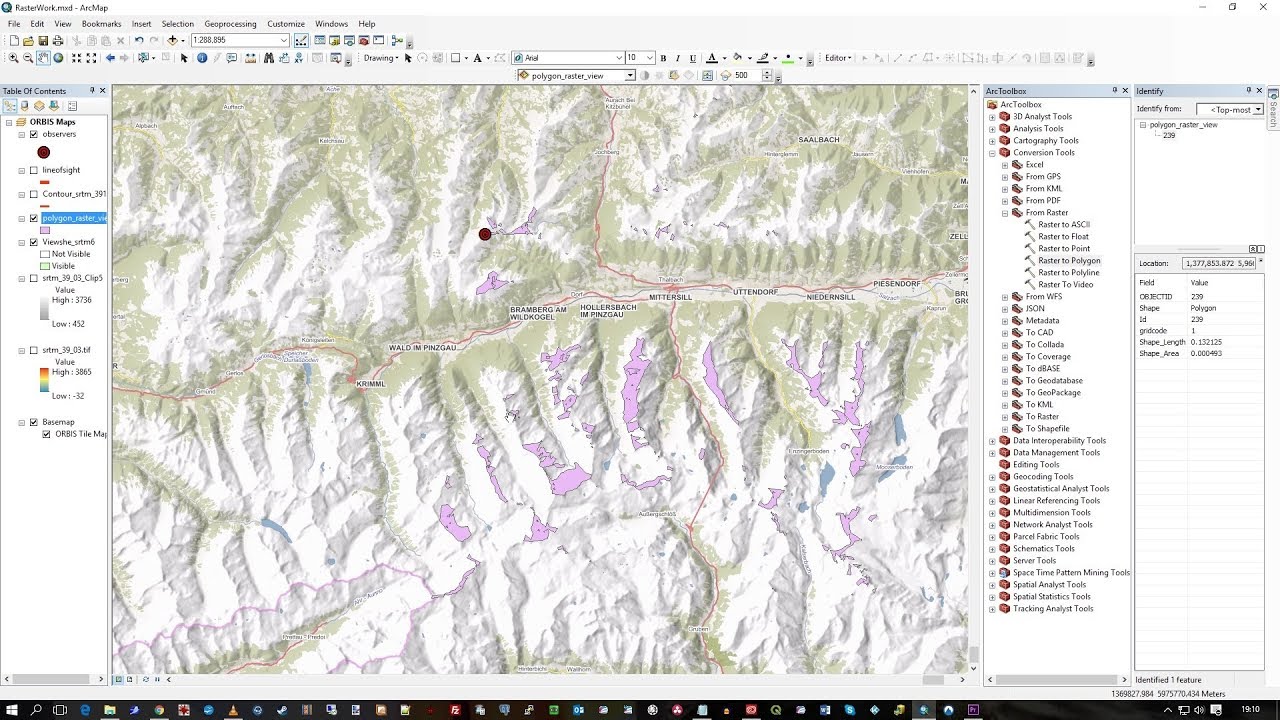Open the File menu

point(14,24)
